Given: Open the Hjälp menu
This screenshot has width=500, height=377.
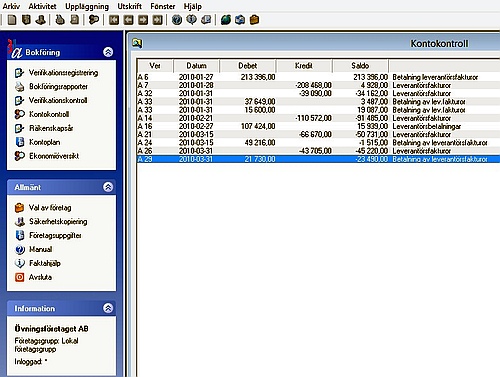Looking at the screenshot, I should (x=193, y=6).
